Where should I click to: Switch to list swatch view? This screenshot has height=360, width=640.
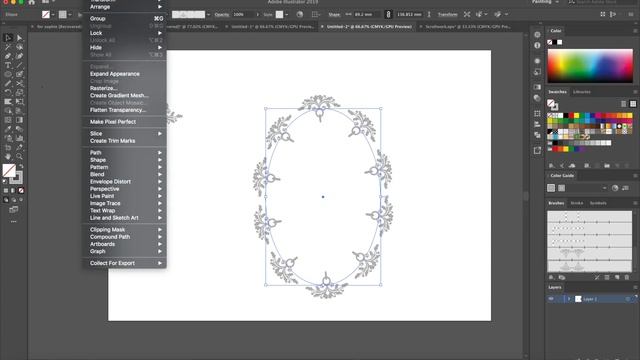click(624, 104)
